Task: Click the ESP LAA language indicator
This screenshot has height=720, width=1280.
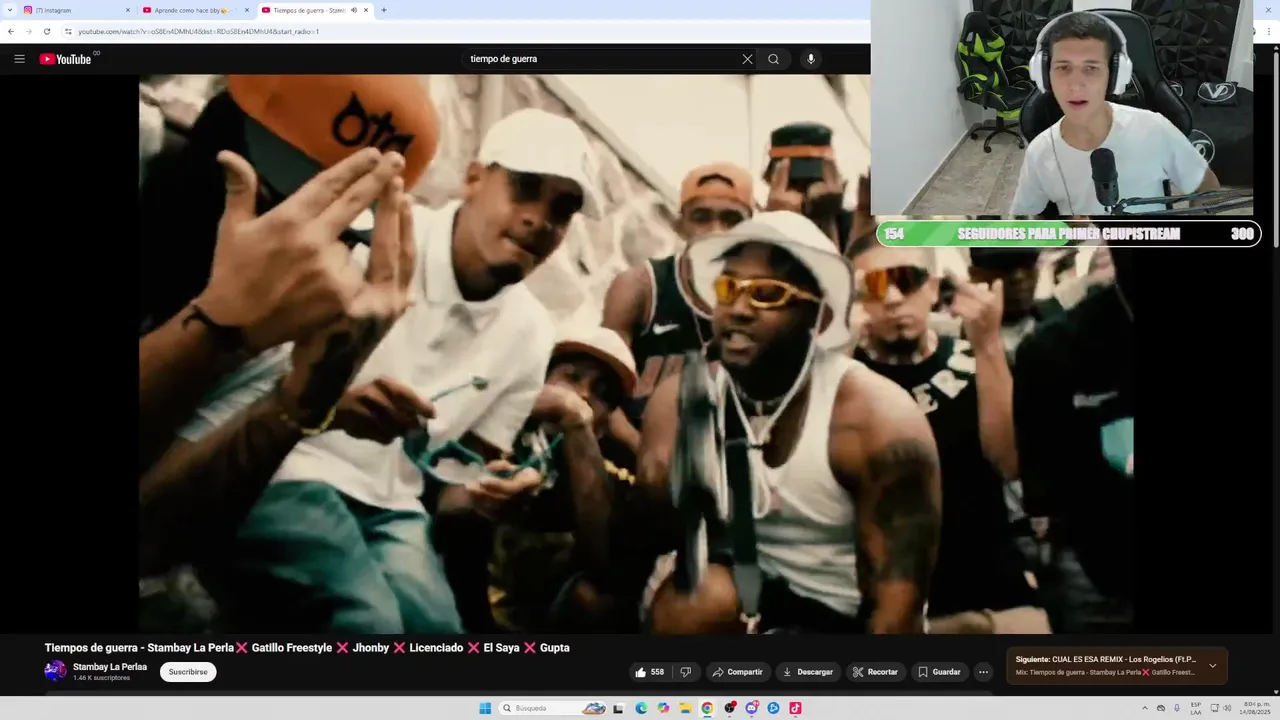Action: [x=1196, y=708]
